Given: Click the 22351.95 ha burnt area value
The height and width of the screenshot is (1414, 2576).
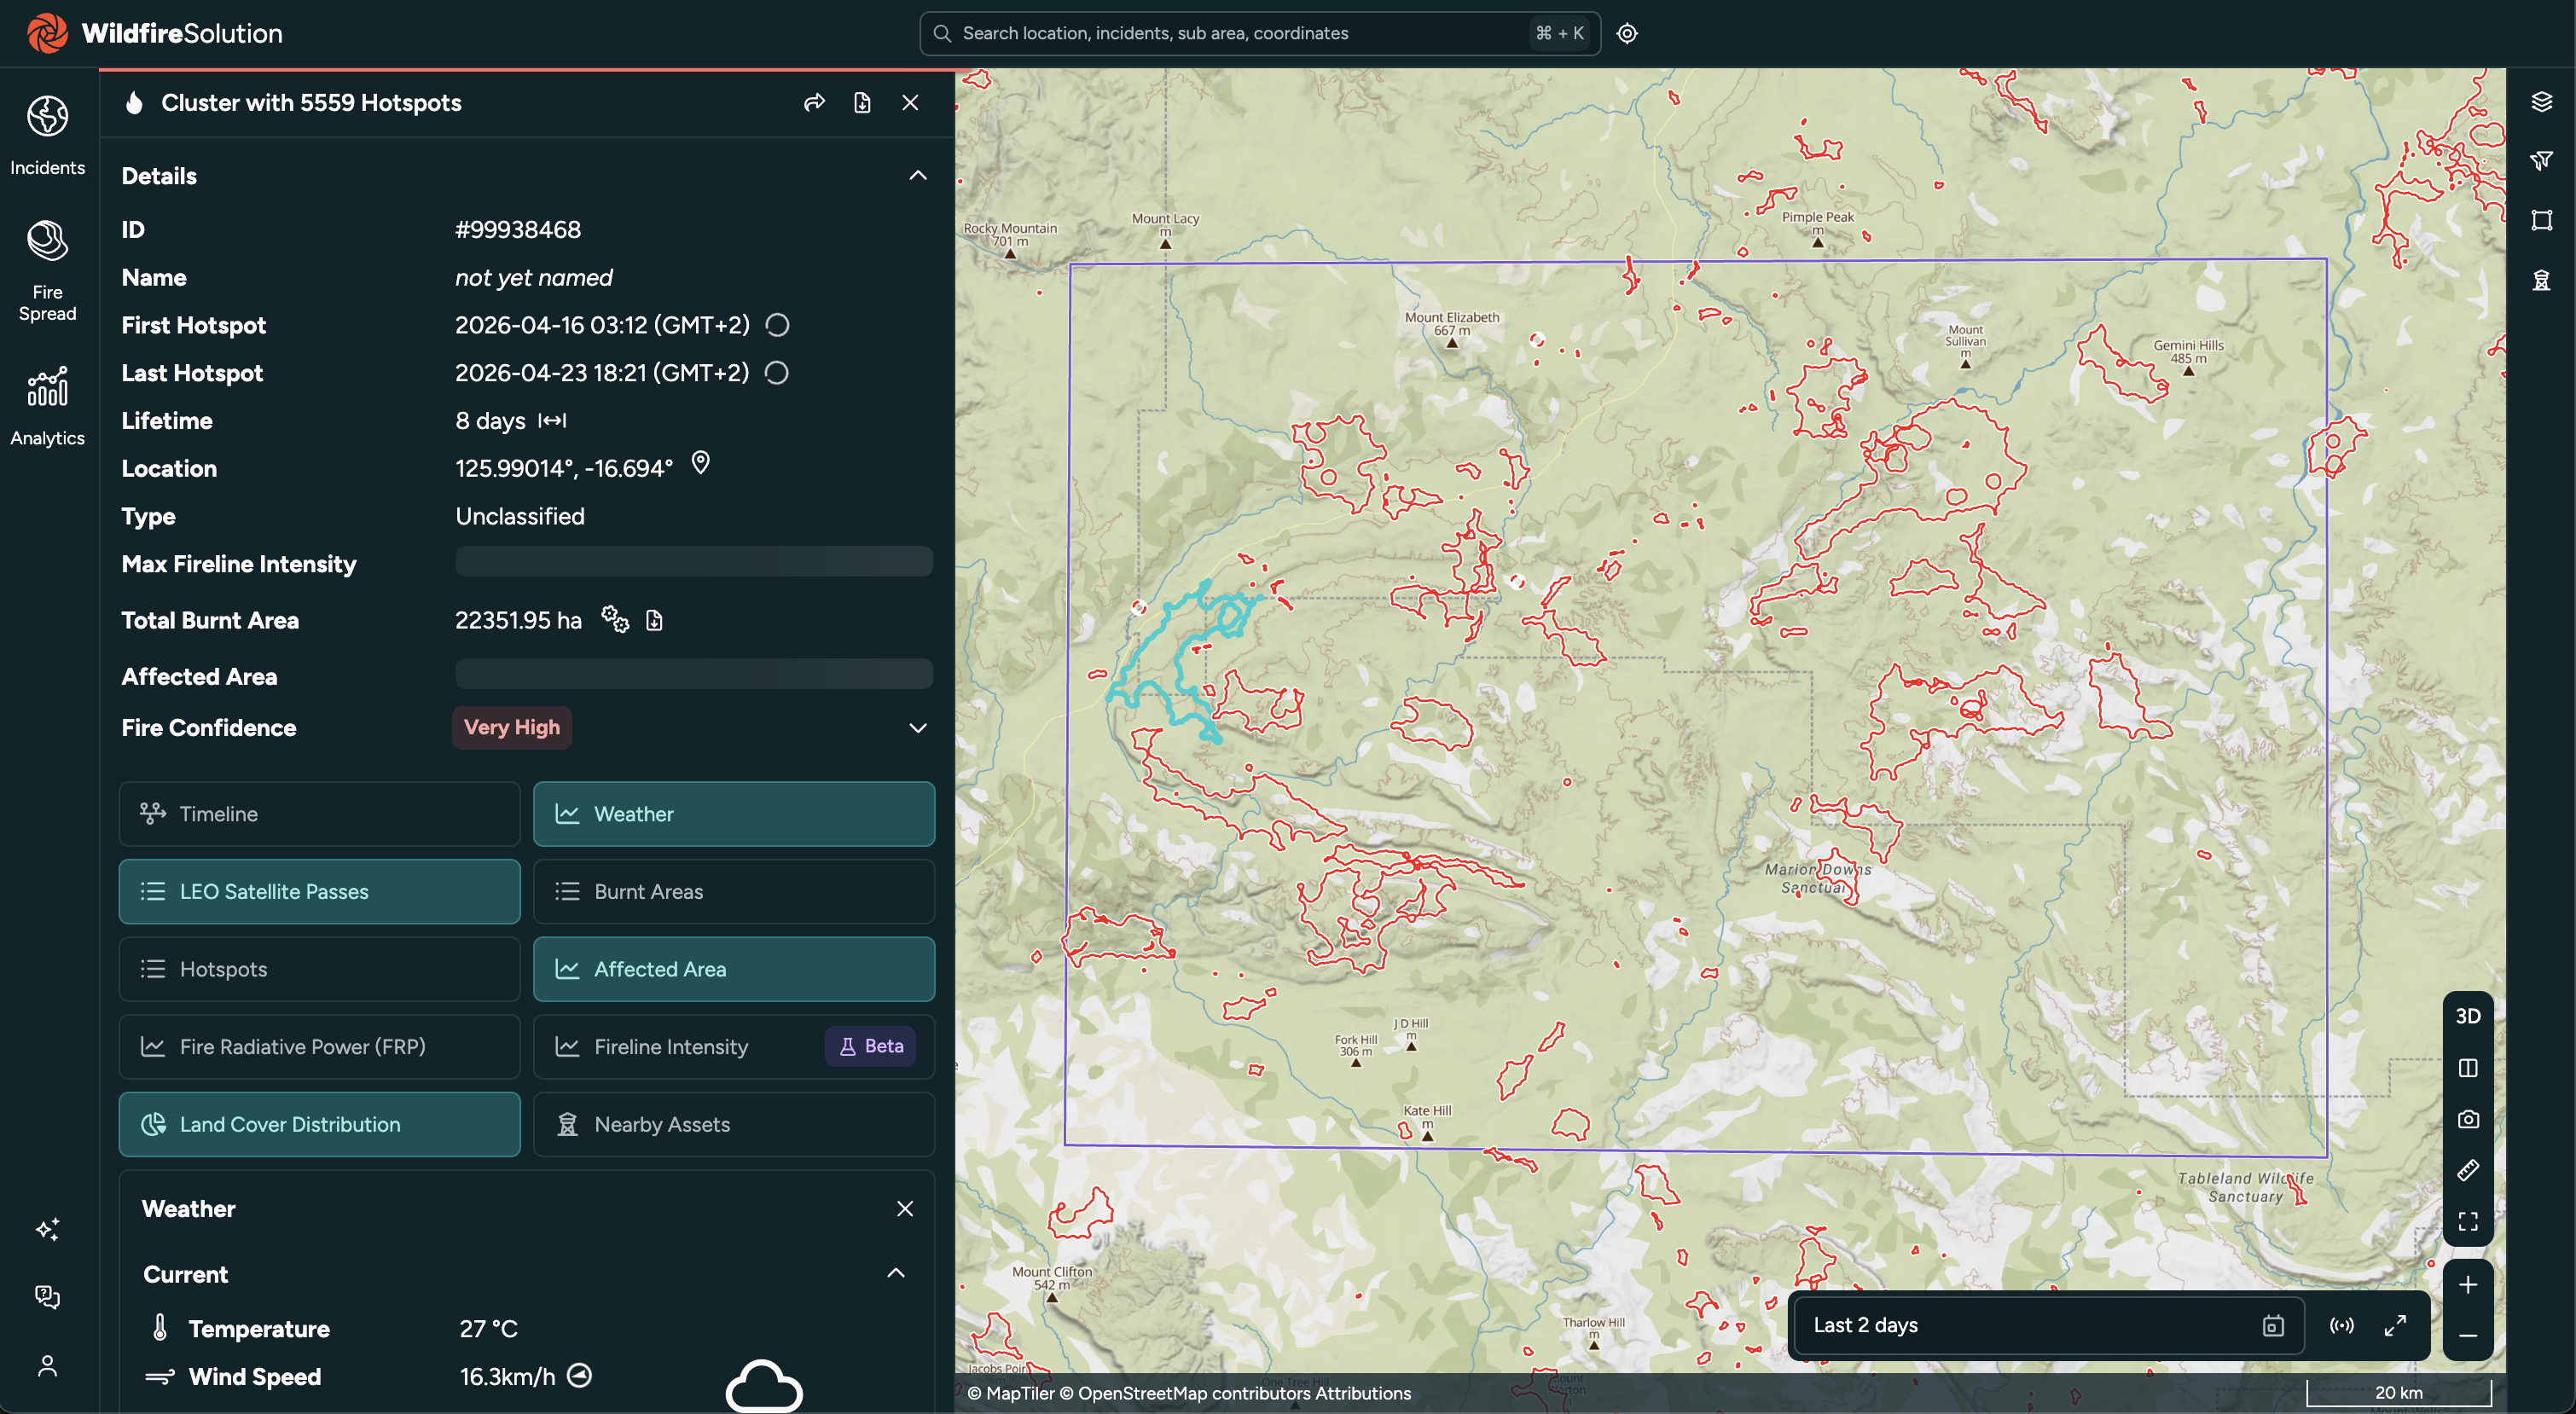Looking at the screenshot, I should [x=518, y=621].
